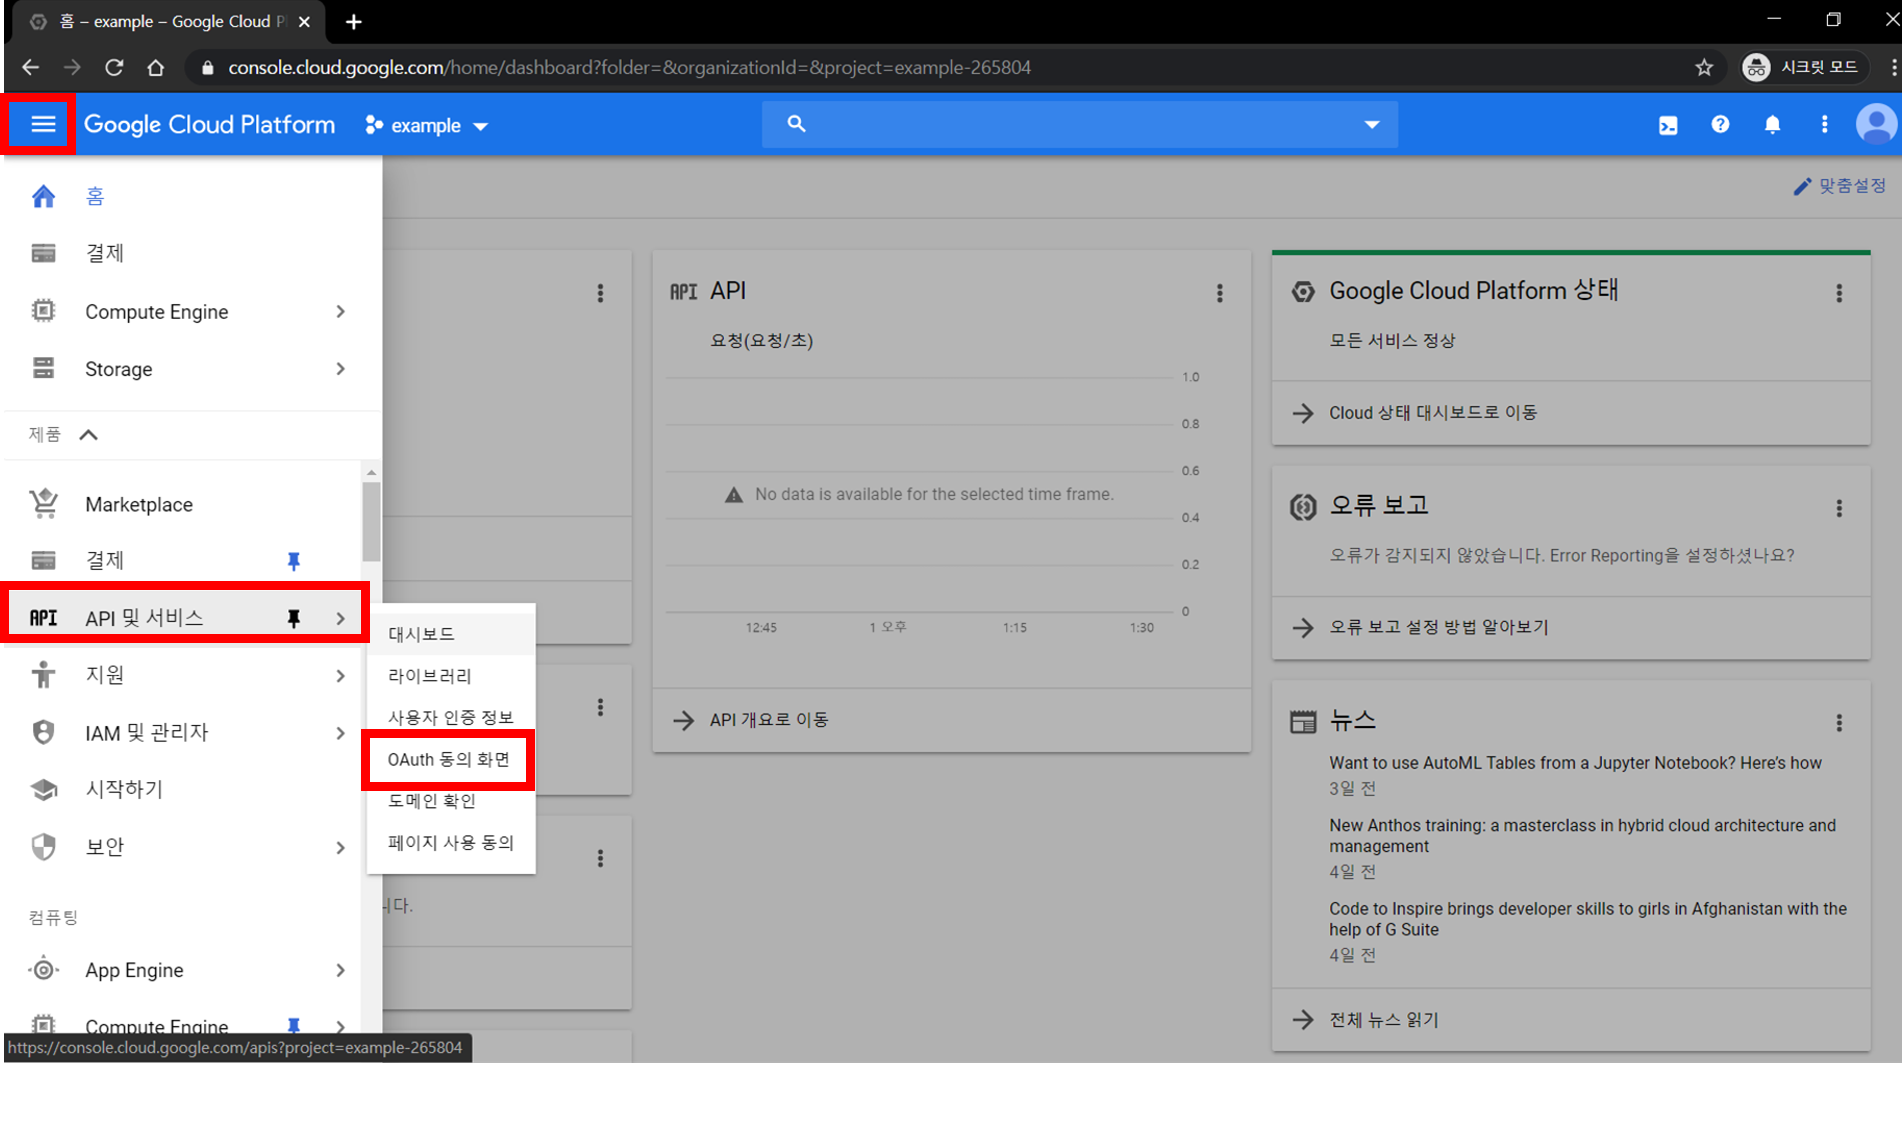Bookmark the page with the star icon
Viewport: 1902px width, 1125px height.
tap(1704, 67)
